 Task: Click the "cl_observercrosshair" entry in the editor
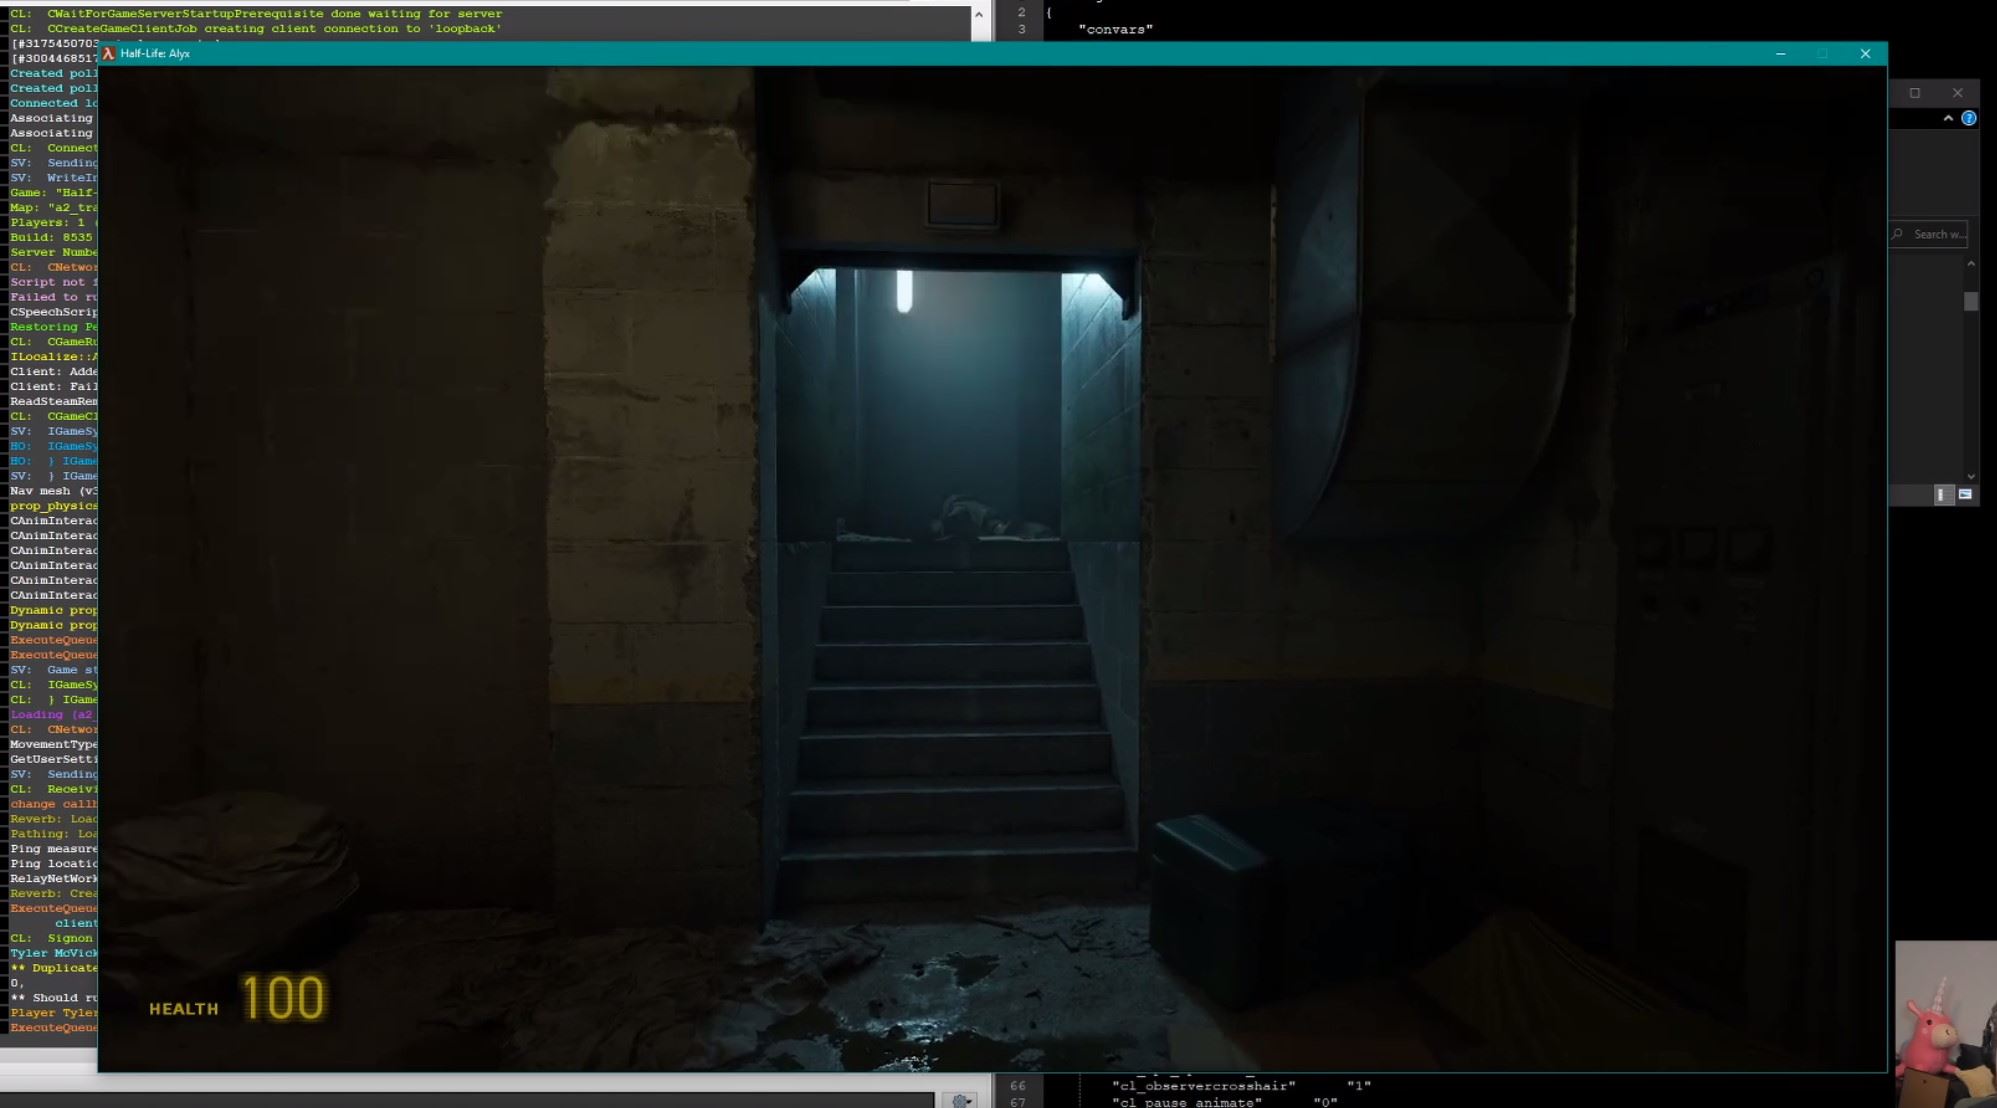1203,1086
